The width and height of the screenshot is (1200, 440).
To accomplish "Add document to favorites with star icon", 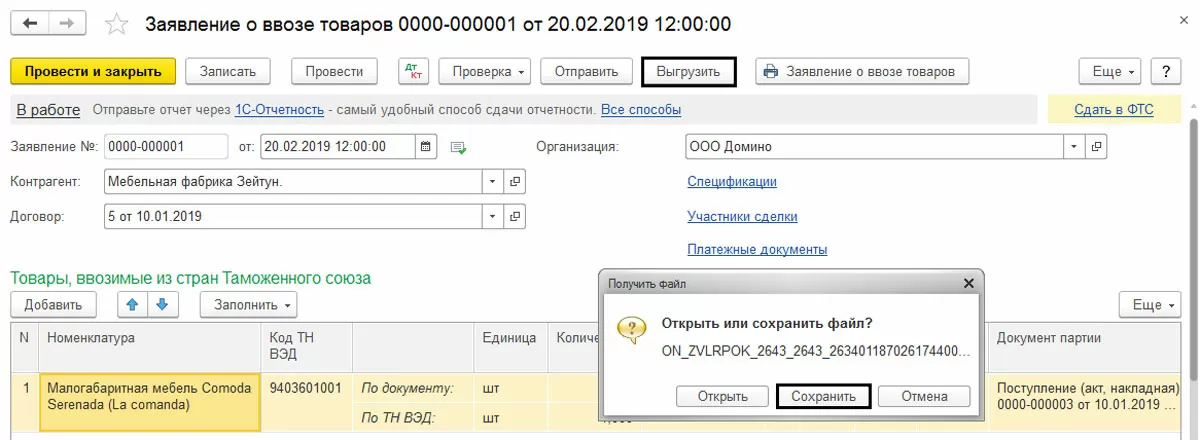I will click(x=117, y=24).
